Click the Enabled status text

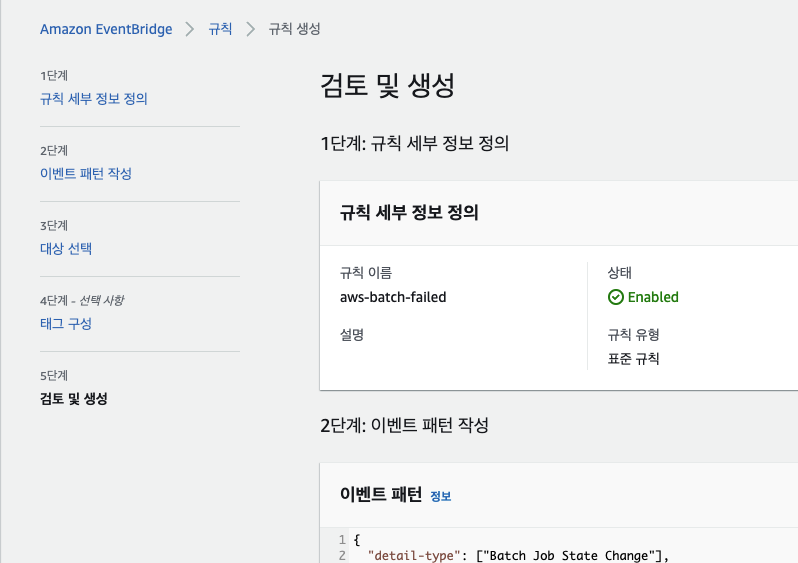653,297
